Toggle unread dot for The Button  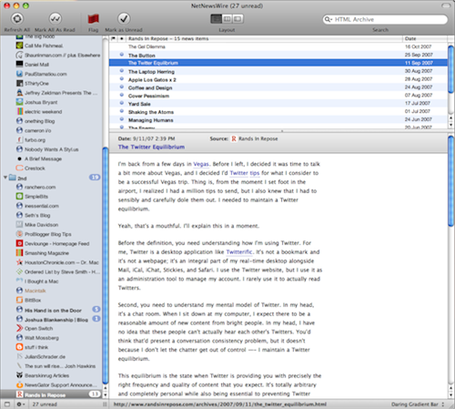[122, 54]
